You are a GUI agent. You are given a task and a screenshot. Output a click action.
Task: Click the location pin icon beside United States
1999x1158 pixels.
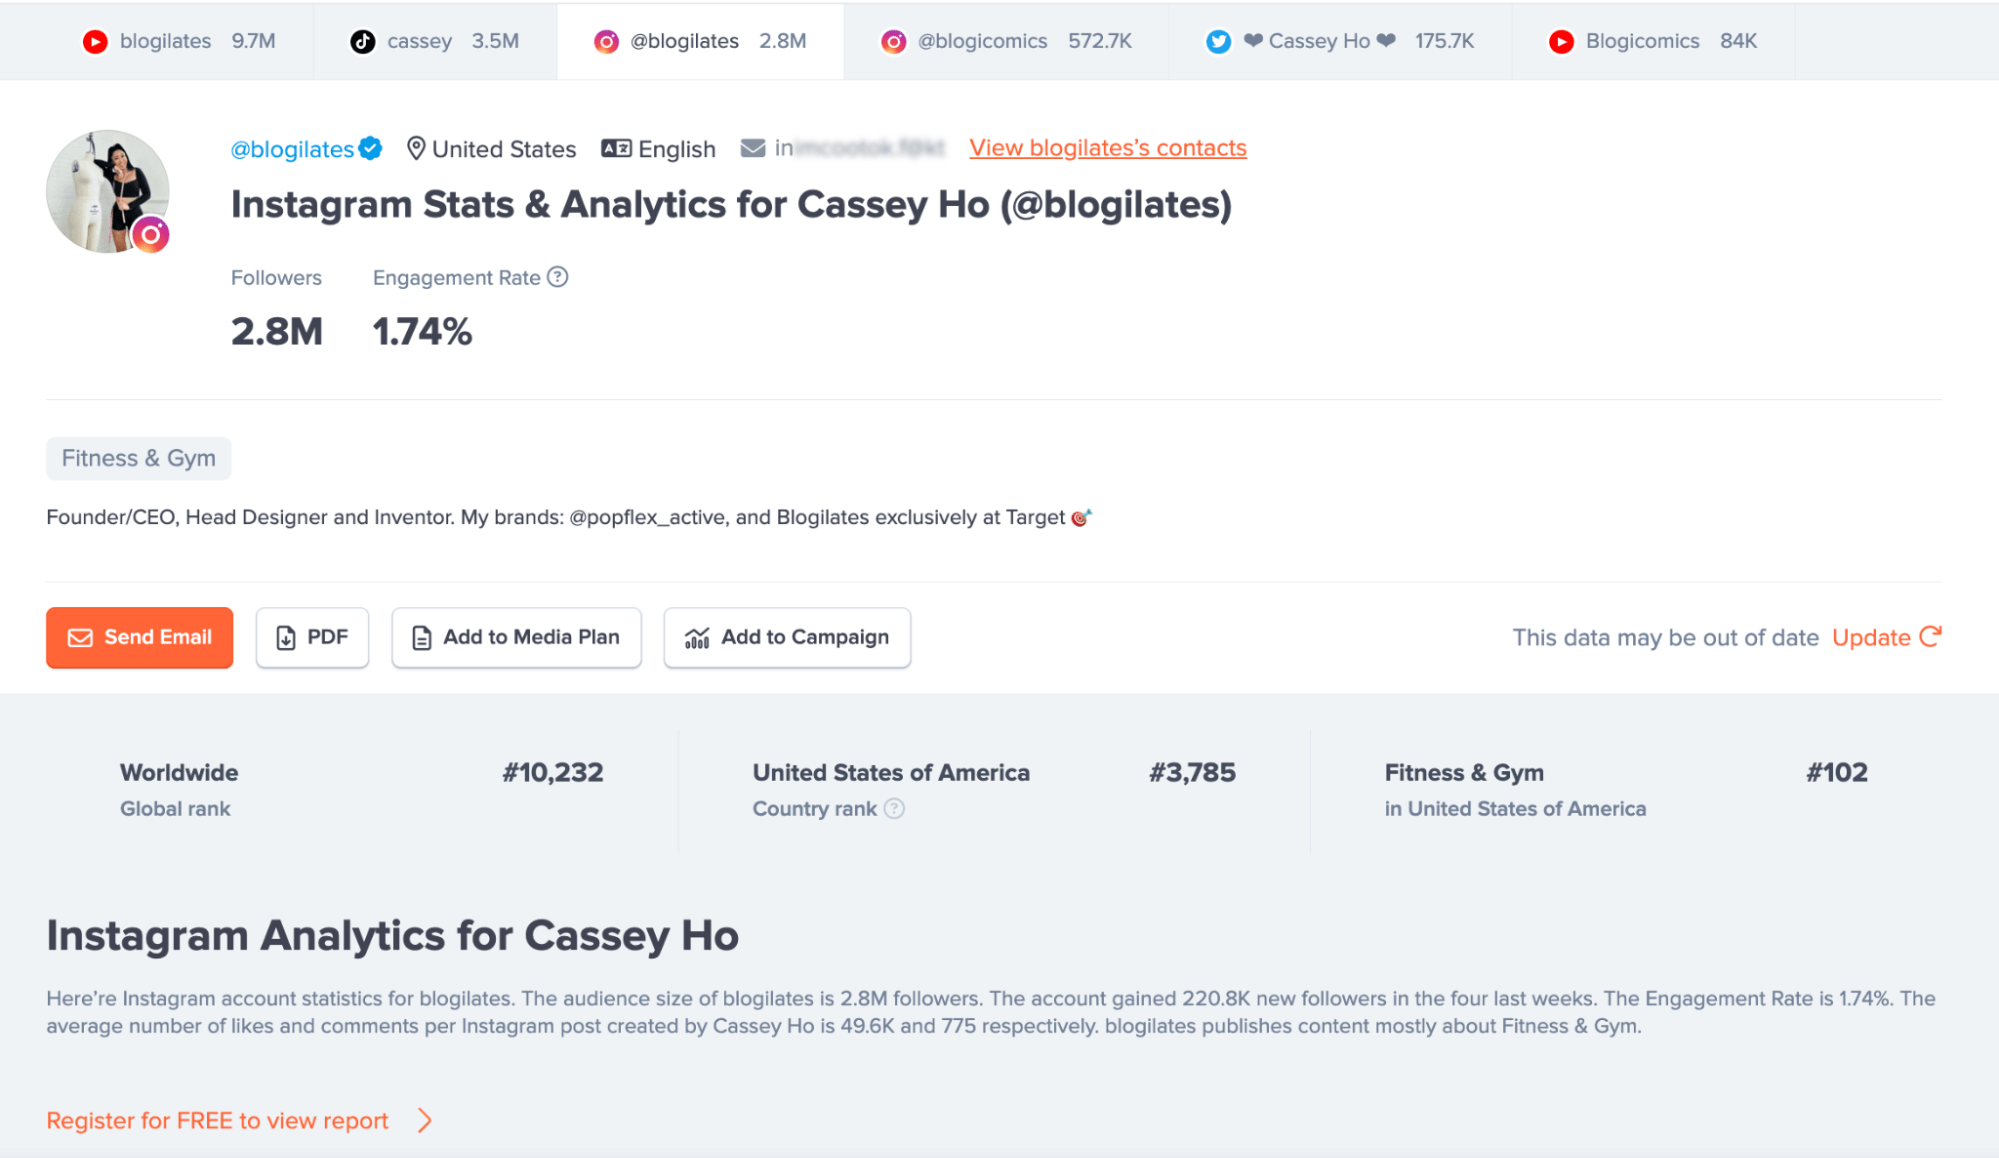[x=416, y=148]
